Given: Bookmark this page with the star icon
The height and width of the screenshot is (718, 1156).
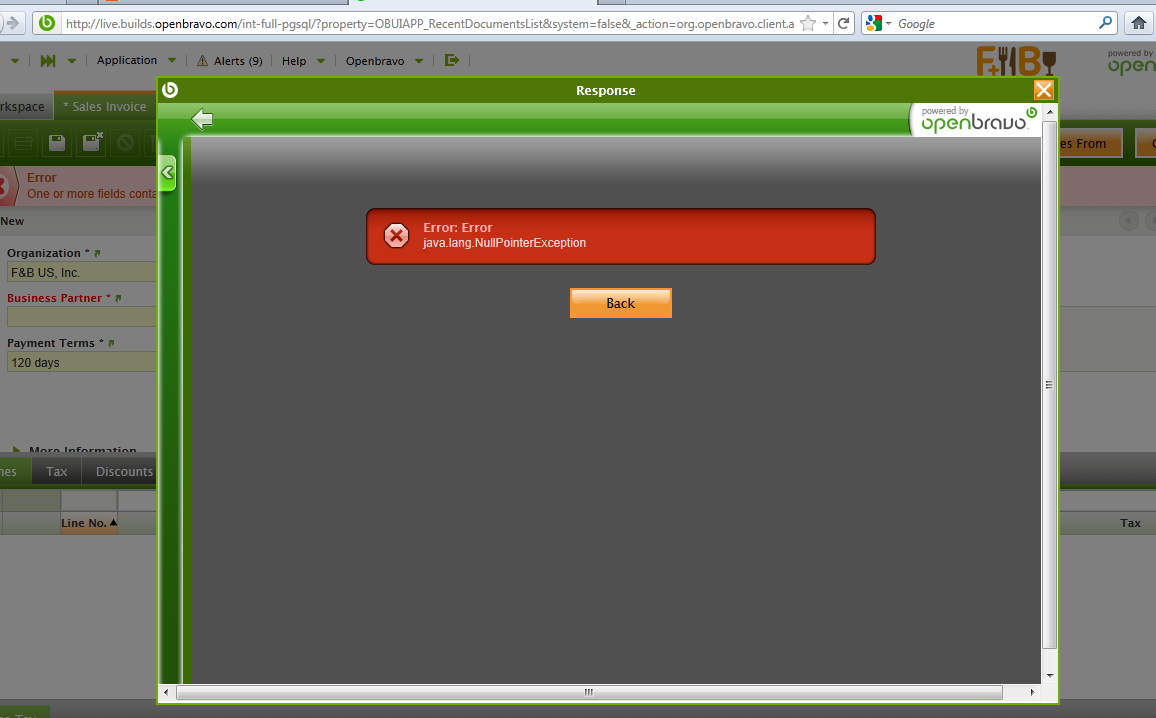Looking at the screenshot, I should click(808, 24).
